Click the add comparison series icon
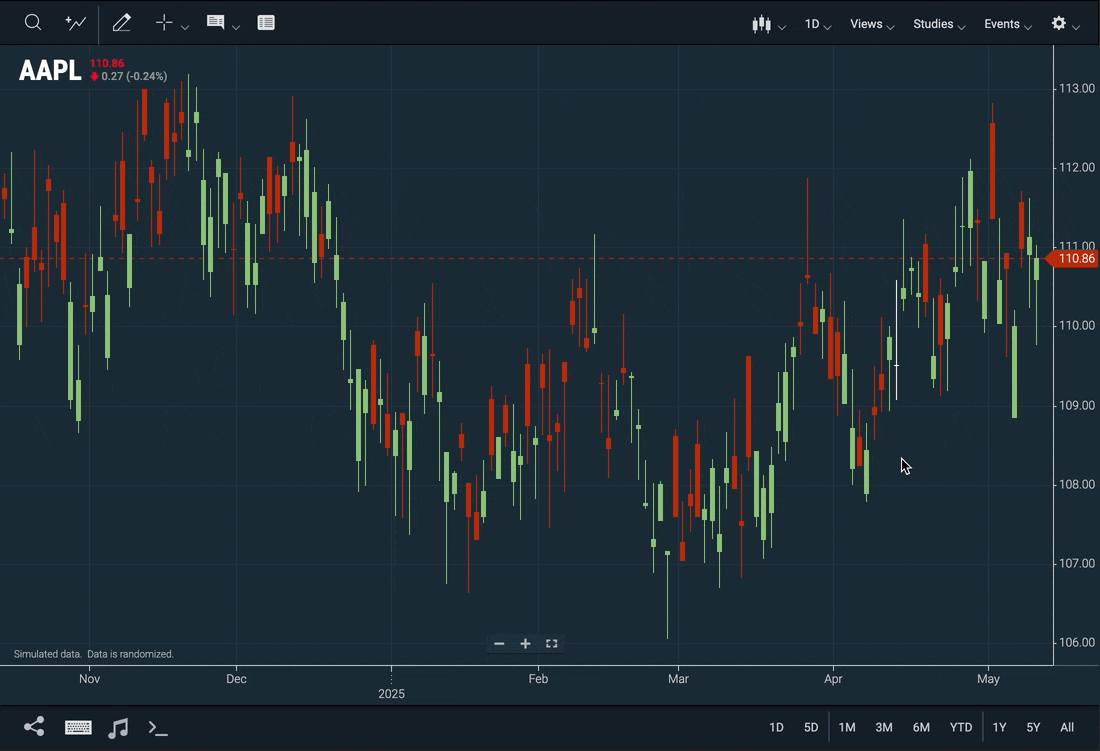This screenshot has height=751, width=1100. [x=76, y=22]
